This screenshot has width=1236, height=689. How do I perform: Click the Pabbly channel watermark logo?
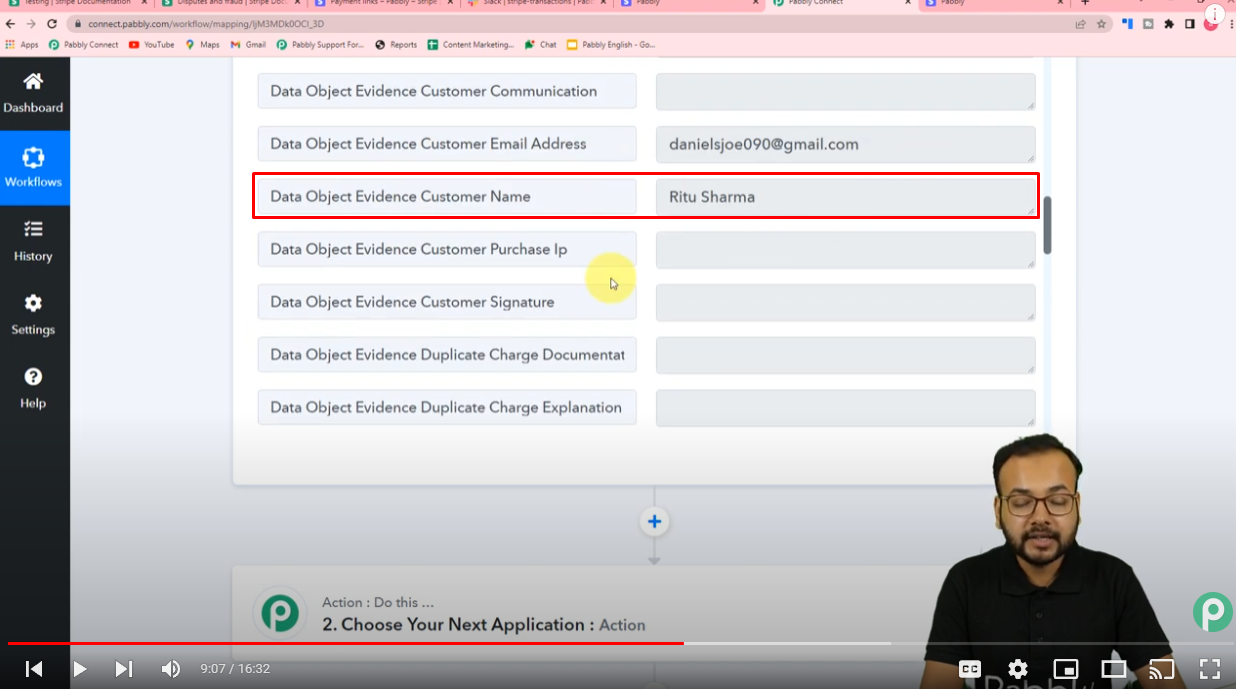point(1212,612)
